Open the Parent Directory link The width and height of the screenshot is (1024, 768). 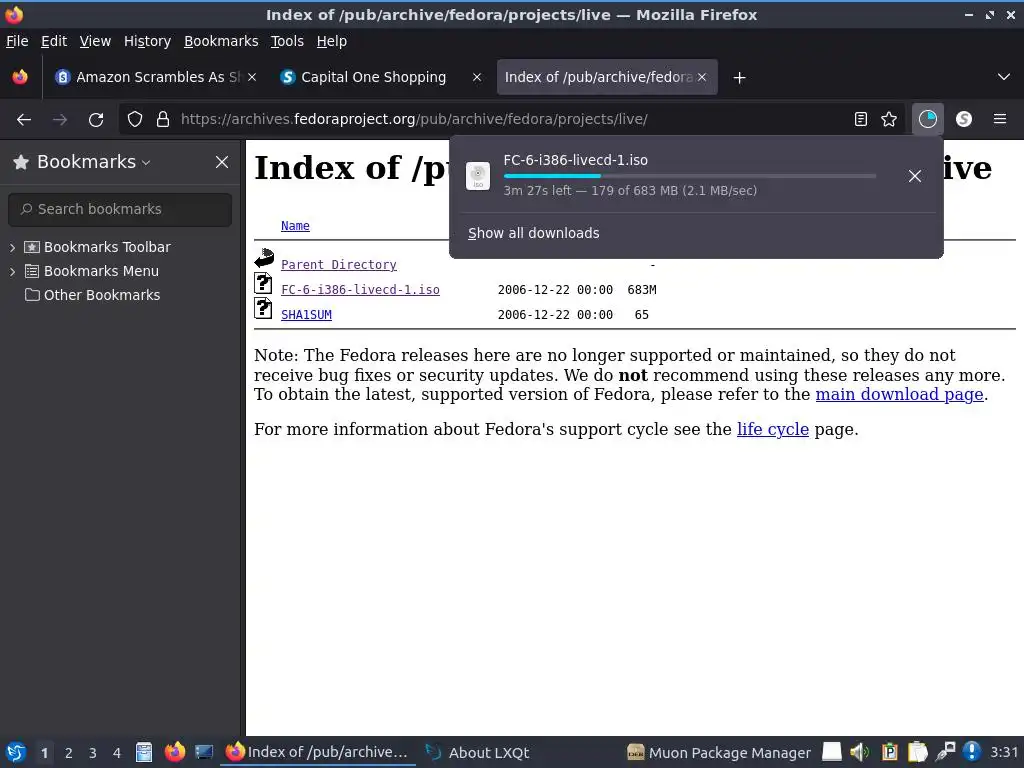point(338,264)
